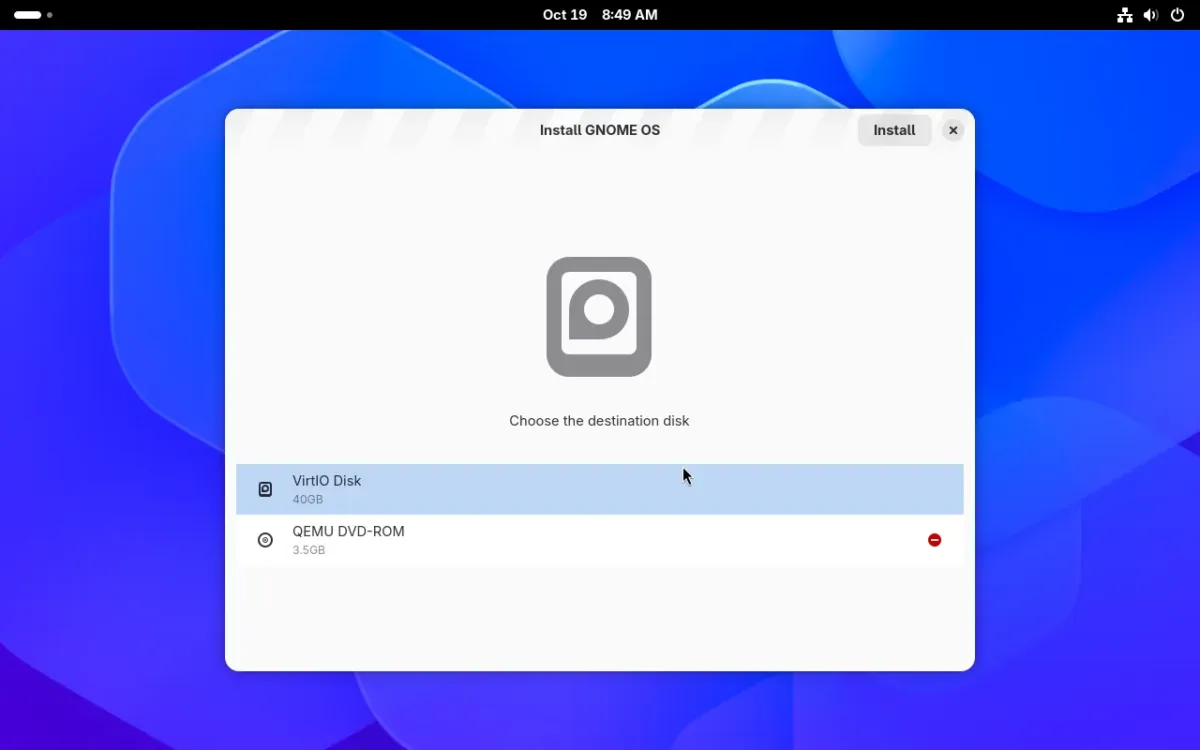Viewport: 1200px width, 750px height.
Task: Click the QEMU DVD-ROM disc icon
Action: pos(265,540)
